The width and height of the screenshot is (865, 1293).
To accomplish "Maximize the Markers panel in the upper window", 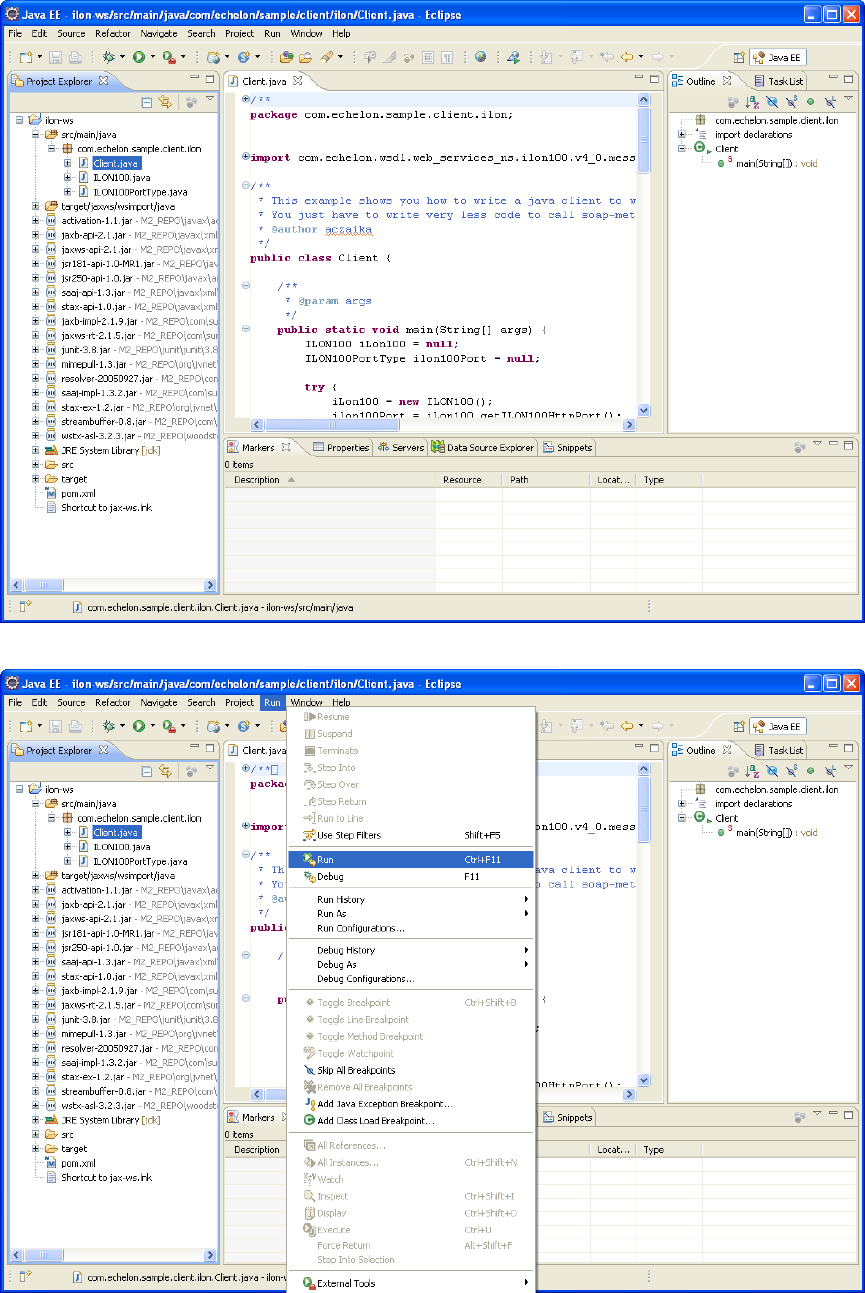I will coord(849,444).
